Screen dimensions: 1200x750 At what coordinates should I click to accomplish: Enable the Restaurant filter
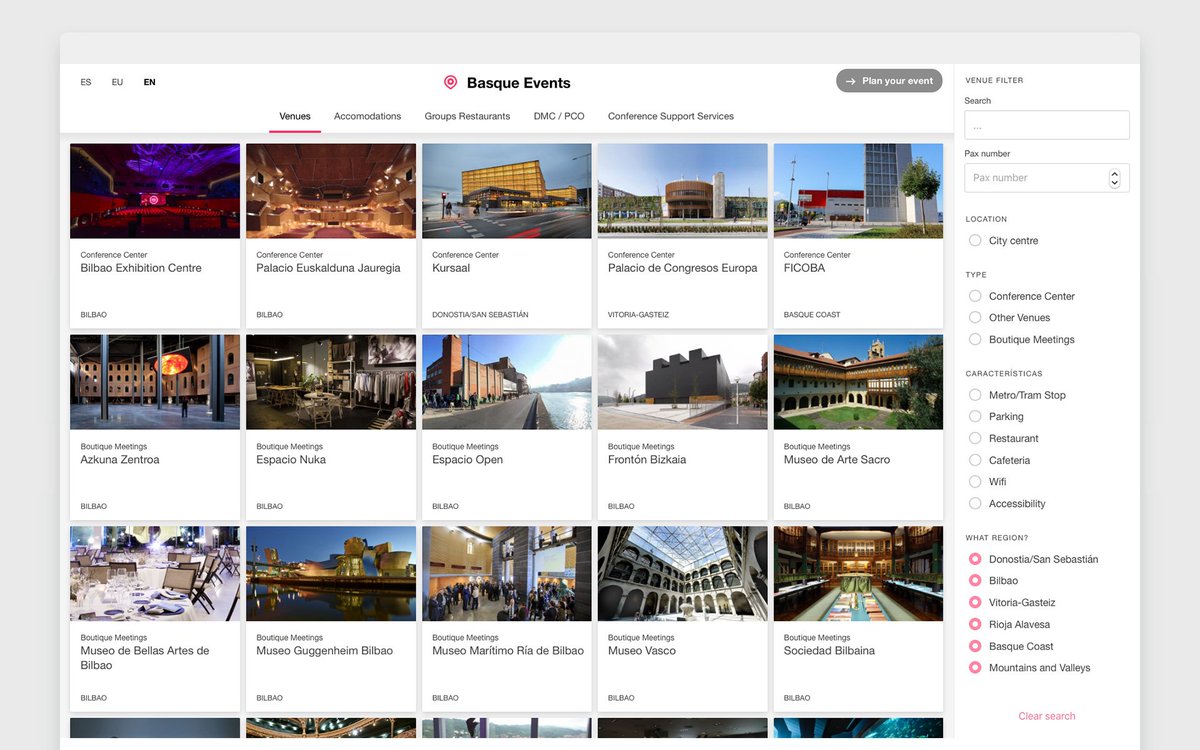[x=1004, y=439]
